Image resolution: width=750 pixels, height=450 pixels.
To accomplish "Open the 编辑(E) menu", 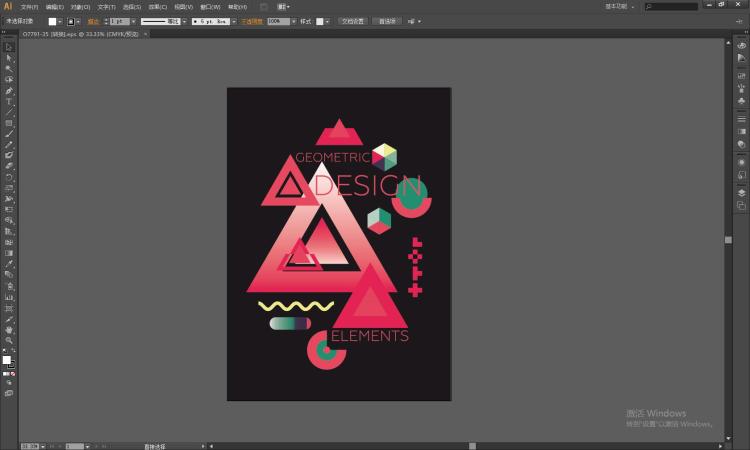I will (55, 7).
